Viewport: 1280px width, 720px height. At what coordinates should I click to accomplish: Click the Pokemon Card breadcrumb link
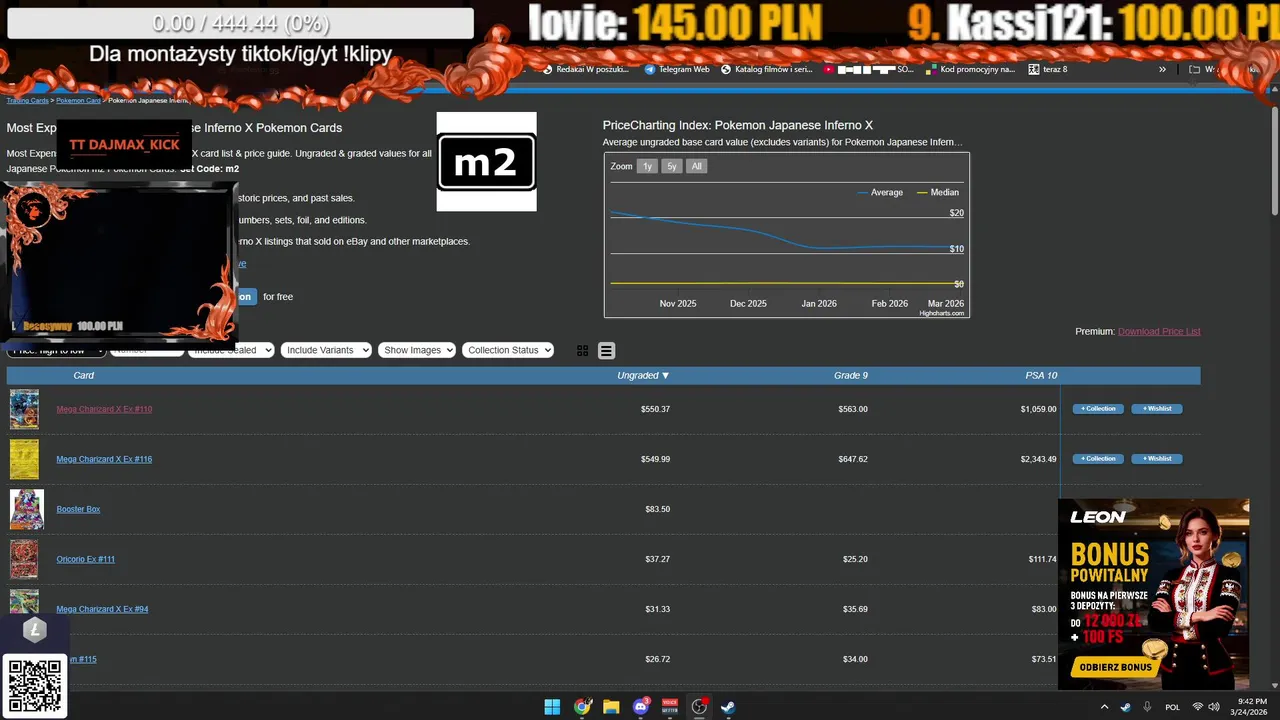click(78, 101)
